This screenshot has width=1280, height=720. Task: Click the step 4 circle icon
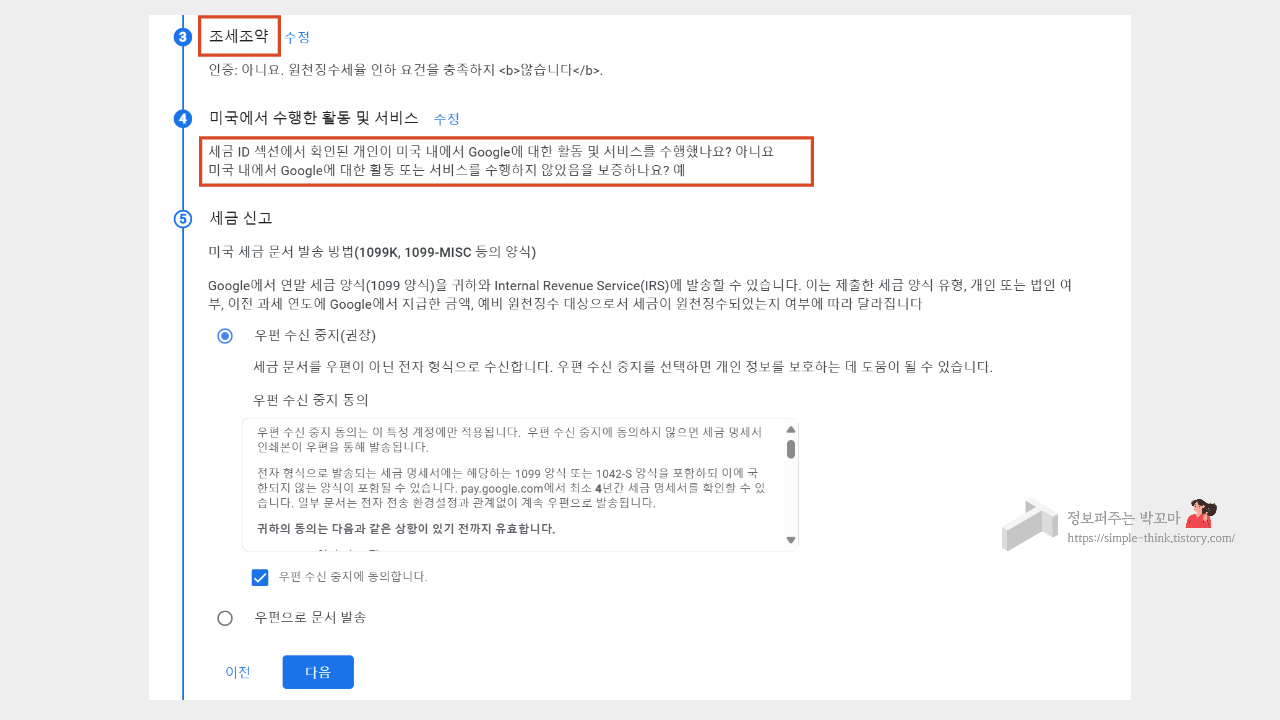(182, 119)
